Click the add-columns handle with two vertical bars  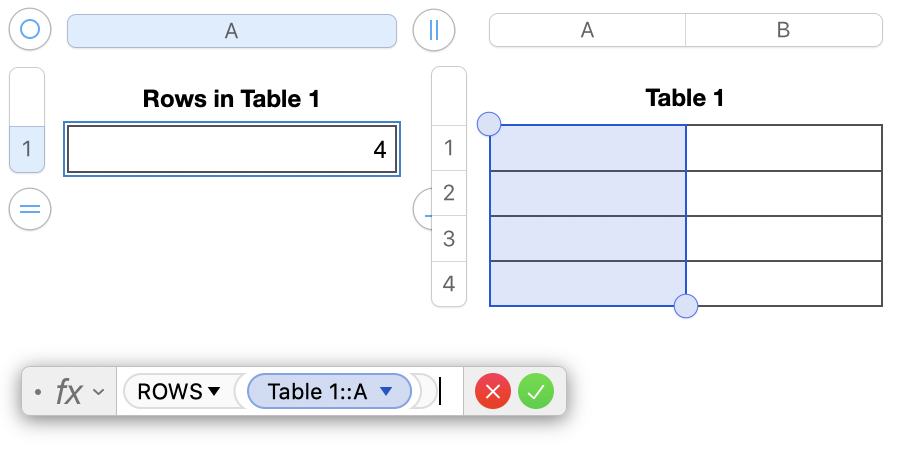(x=433, y=30)
